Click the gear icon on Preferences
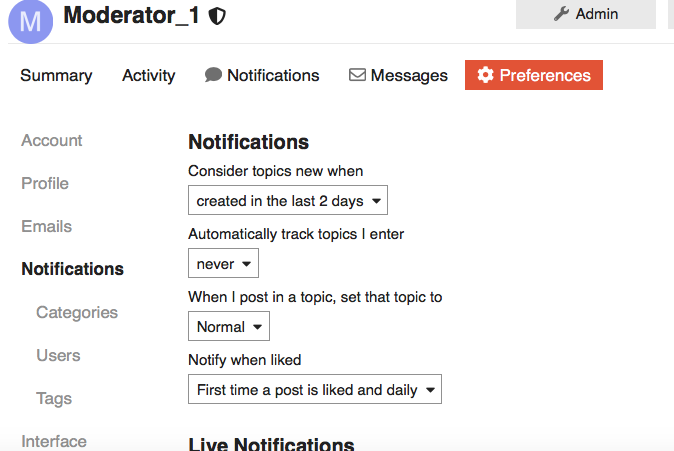Screen dimensions: 674x451 coord(486,75)
